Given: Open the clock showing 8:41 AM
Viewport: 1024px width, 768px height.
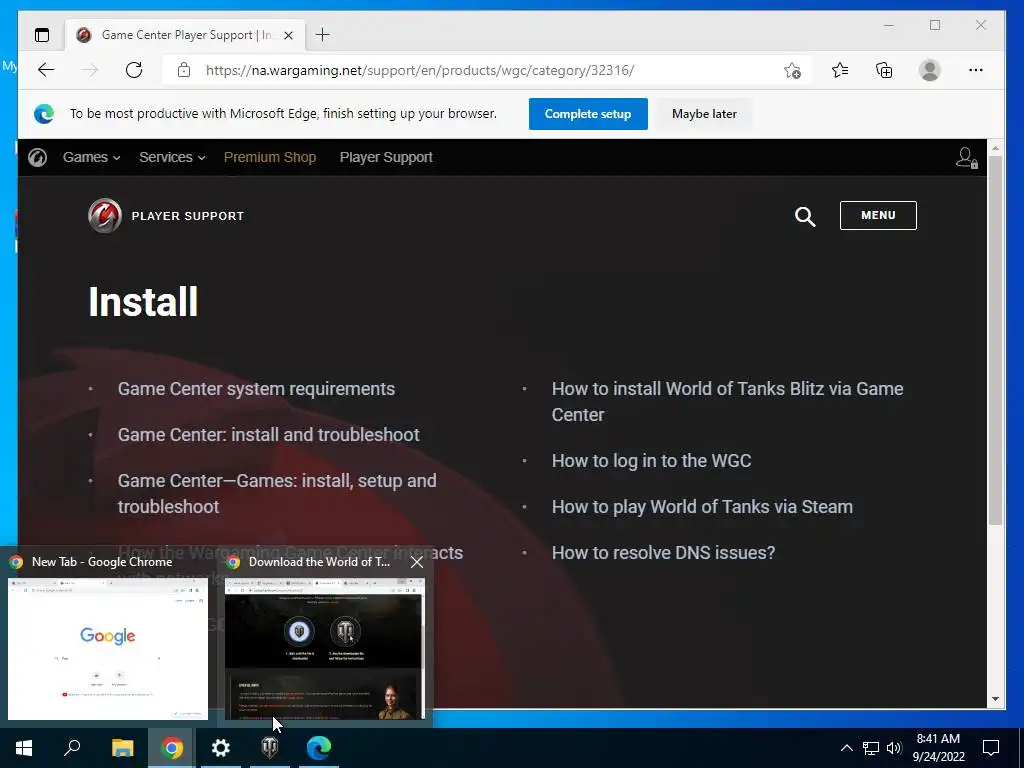Looking at the screenshot, I should (938, 748).
